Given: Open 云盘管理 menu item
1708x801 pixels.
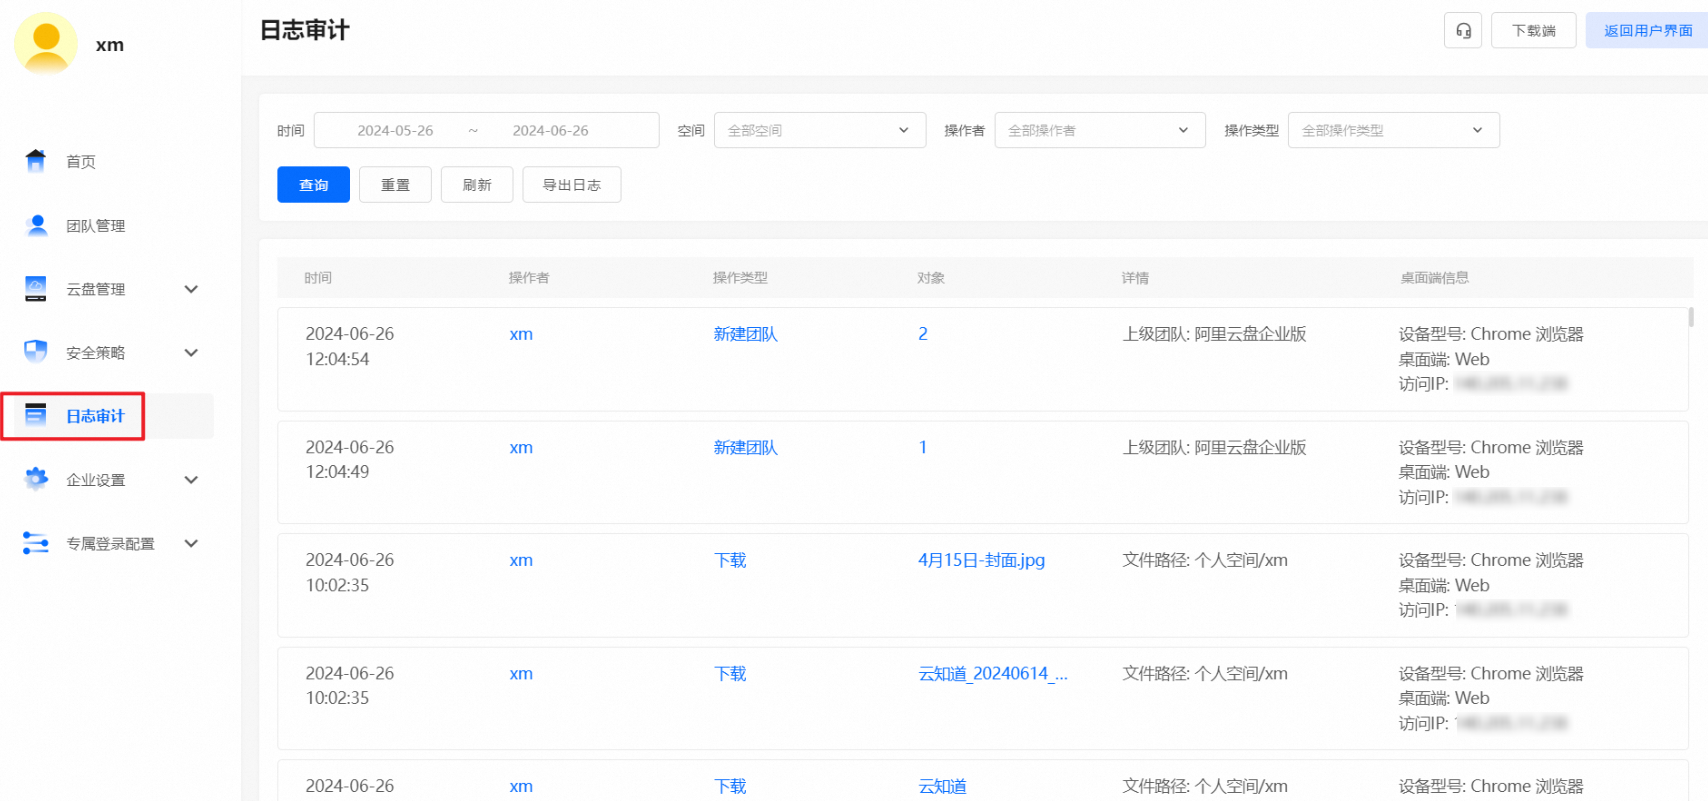Looking at the screenshot, I should coord(96,289).
